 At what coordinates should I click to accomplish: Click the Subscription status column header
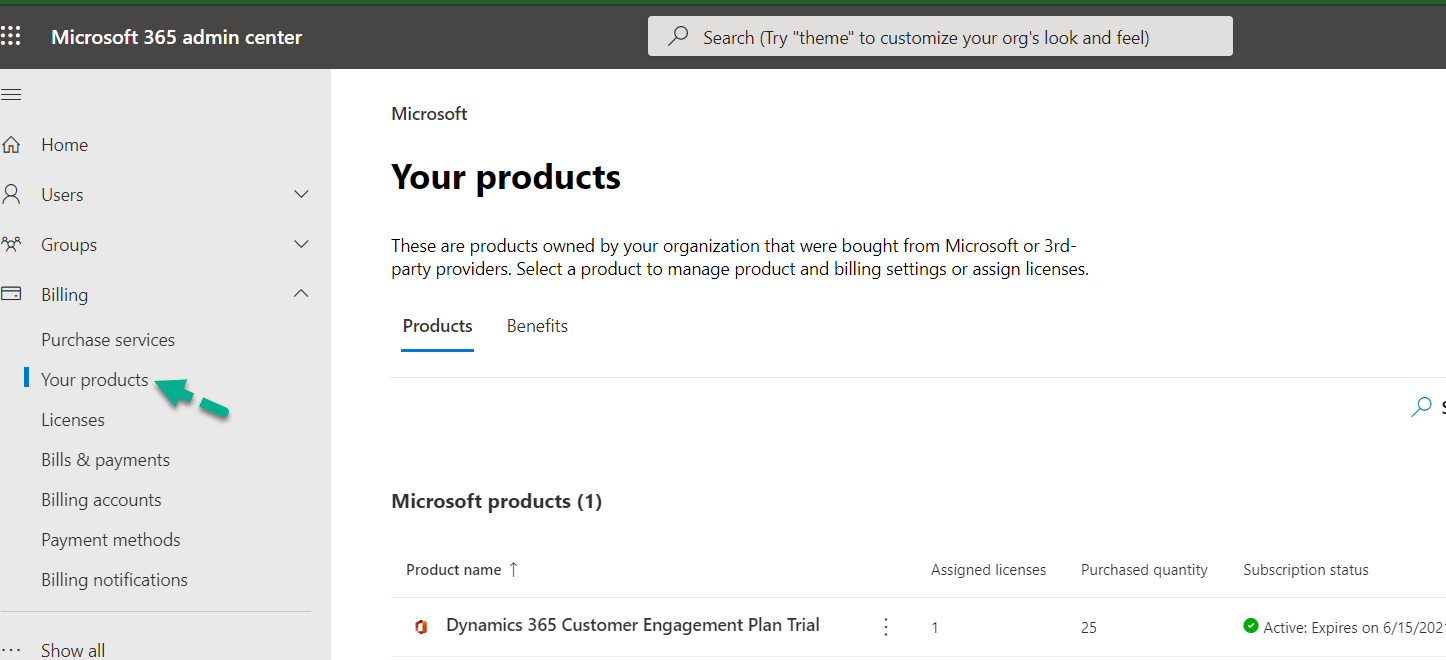pos(1306,570)
